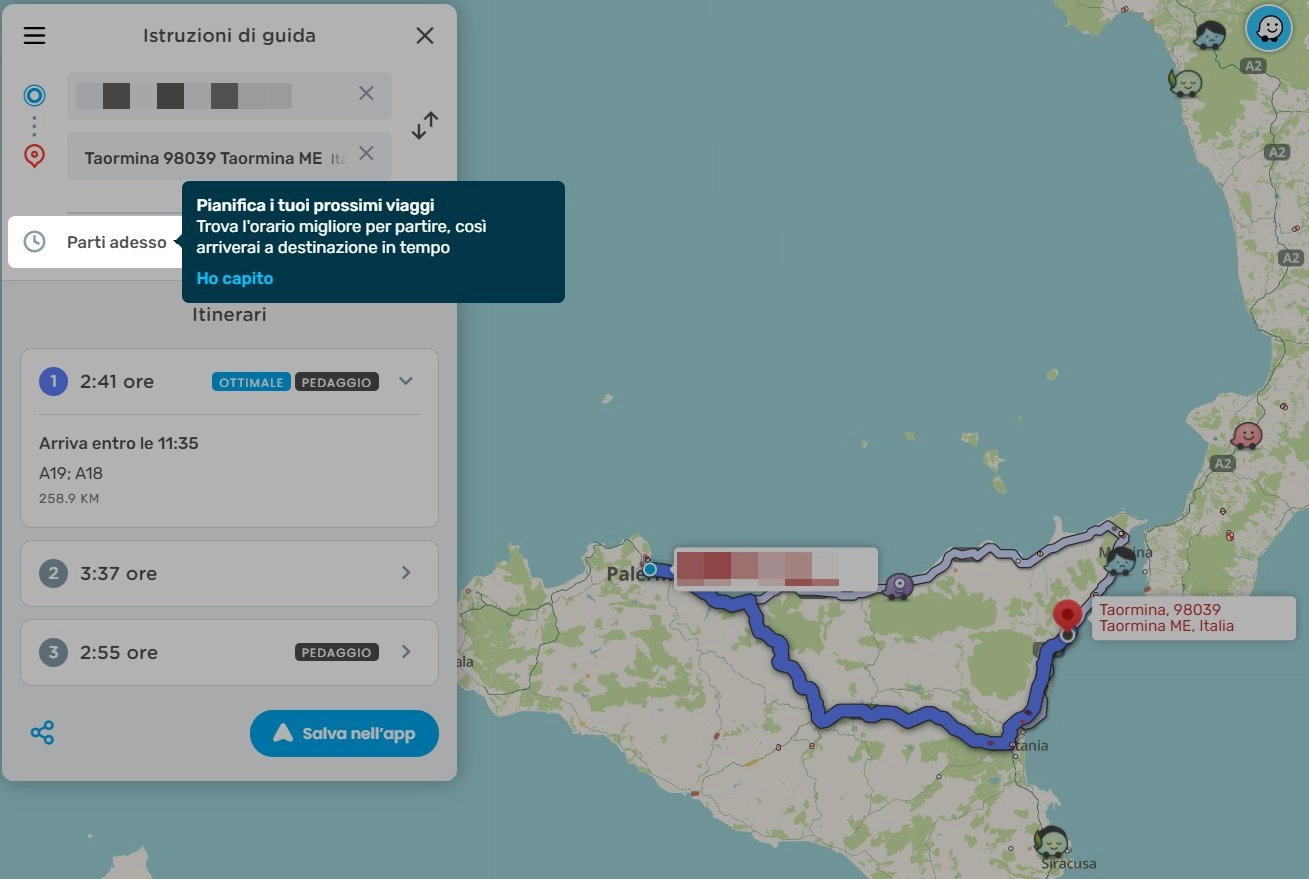This screenshot has height=879, width=1309.
Task: Click the starting point input field
Action: tap(205, 96)
